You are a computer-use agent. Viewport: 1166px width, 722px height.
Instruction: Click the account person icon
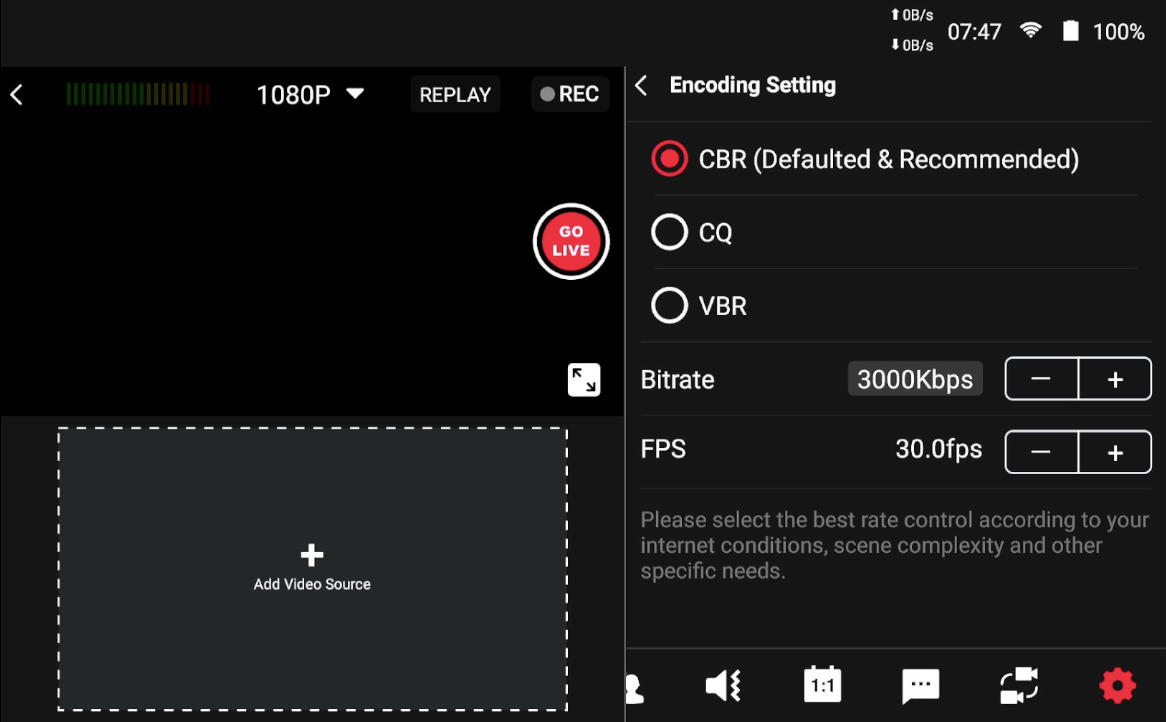coord(634,686)
